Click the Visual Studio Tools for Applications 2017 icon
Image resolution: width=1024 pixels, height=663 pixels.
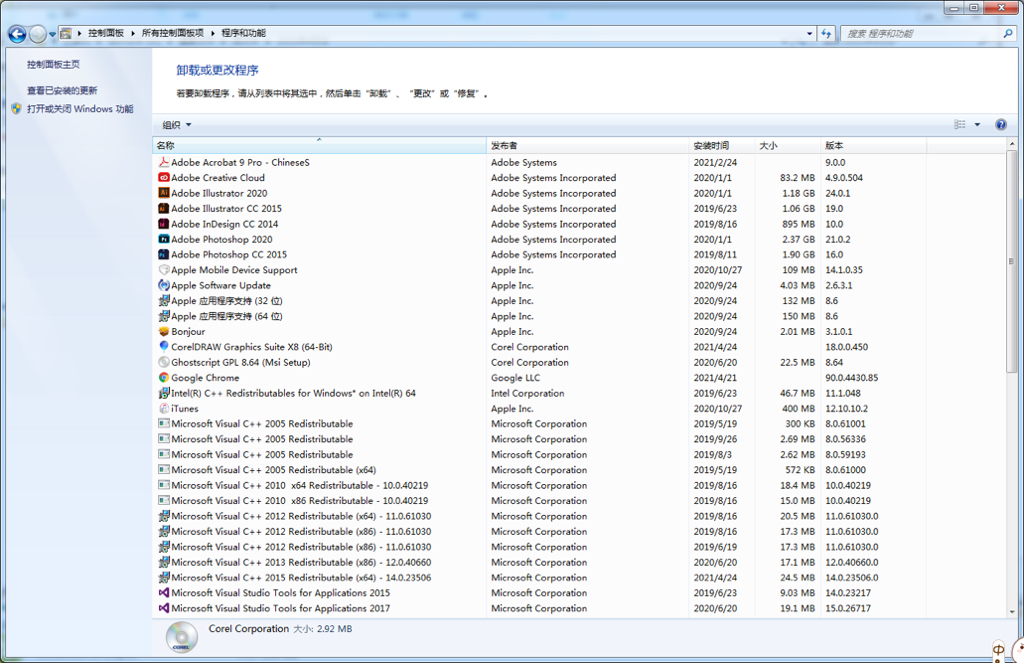point(164,608)
